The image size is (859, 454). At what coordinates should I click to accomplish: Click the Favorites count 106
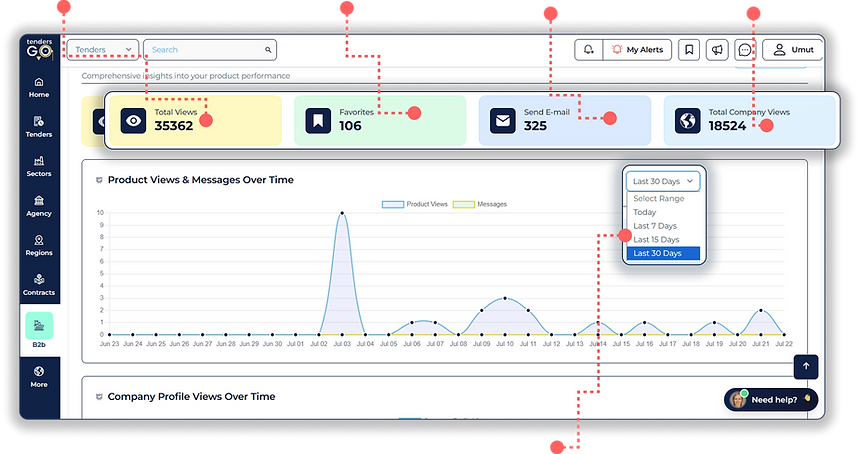pos(350,126)
